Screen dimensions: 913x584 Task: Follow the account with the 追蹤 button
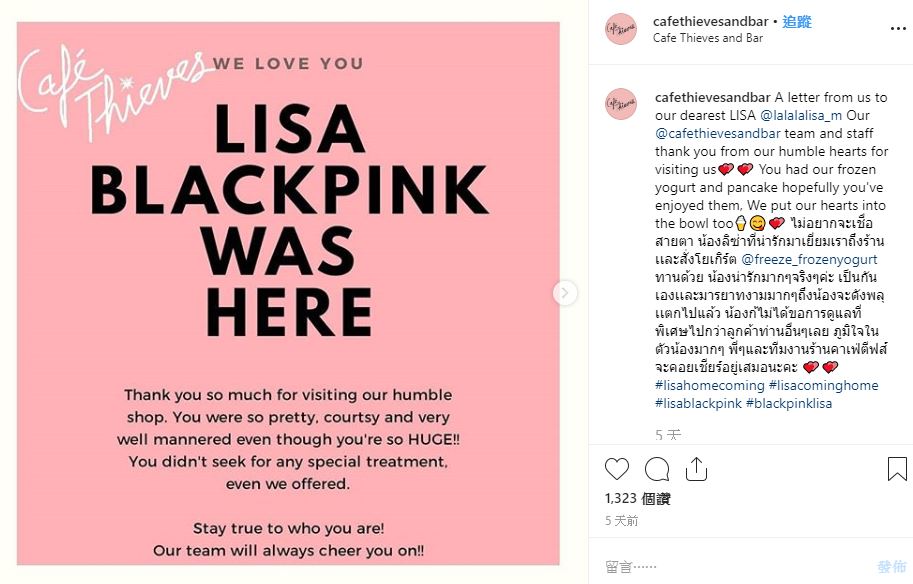(x=797, y=21)
